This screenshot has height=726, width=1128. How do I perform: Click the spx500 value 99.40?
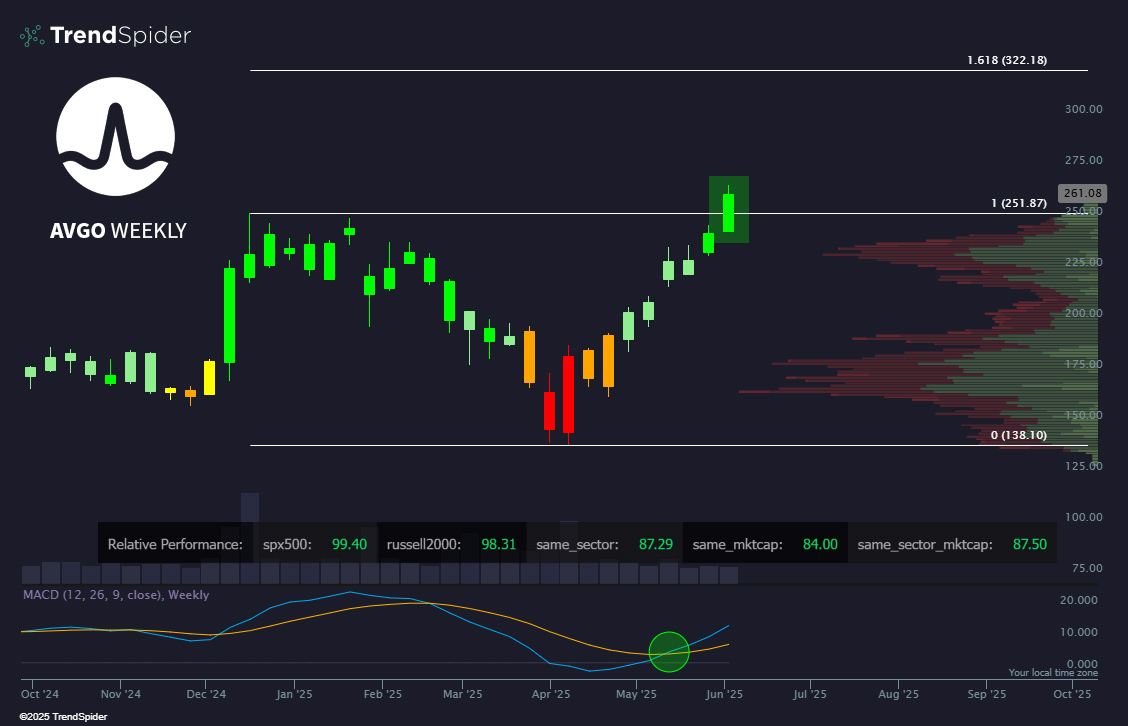point(349,545)
